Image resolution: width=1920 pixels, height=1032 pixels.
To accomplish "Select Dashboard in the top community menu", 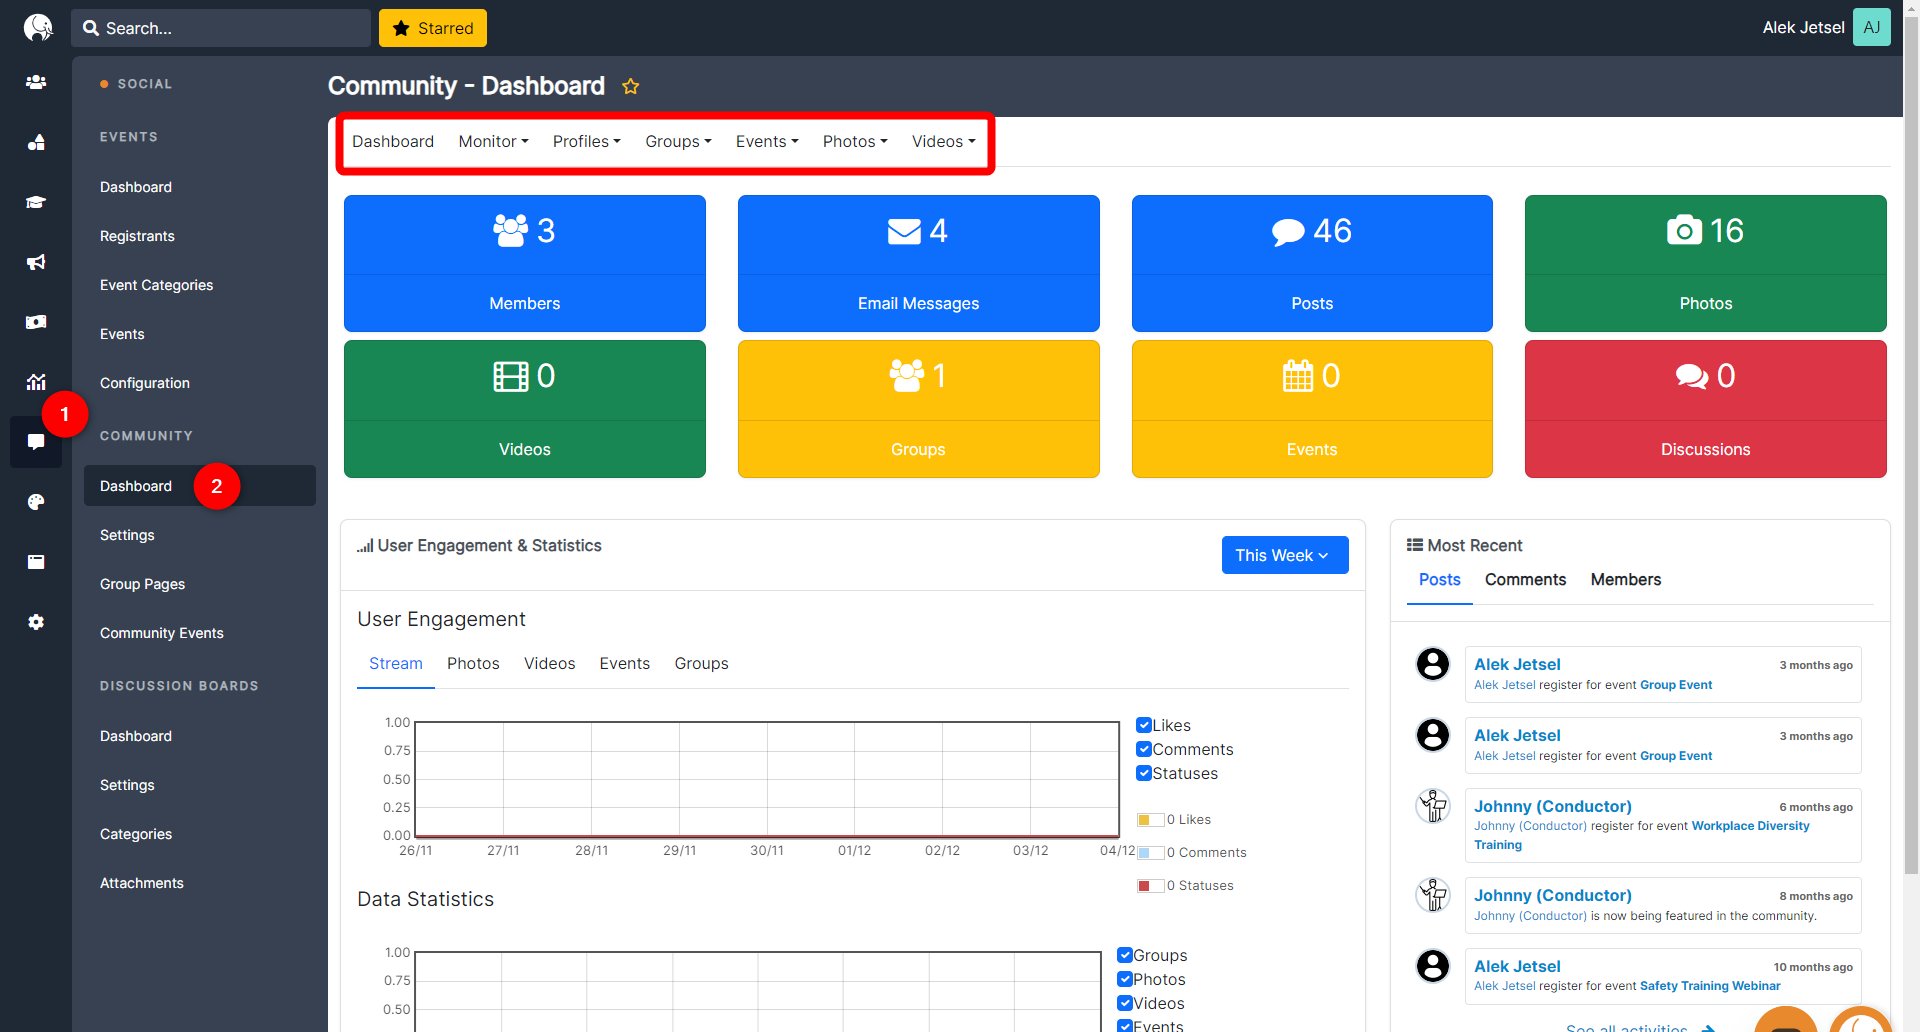I will [393, 142].
